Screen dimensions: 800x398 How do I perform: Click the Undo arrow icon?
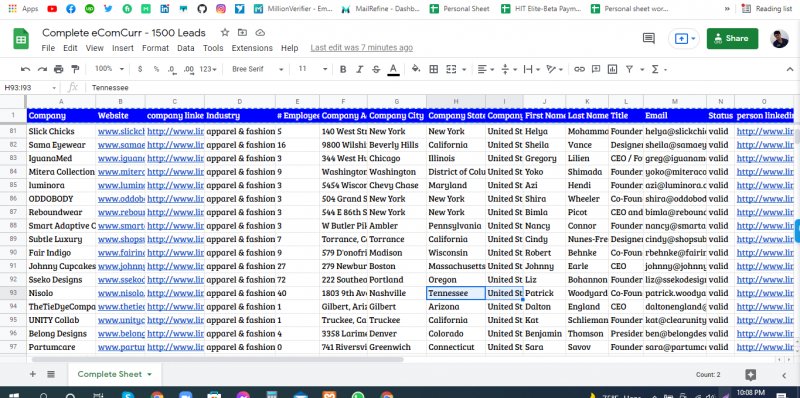(25, 69)
